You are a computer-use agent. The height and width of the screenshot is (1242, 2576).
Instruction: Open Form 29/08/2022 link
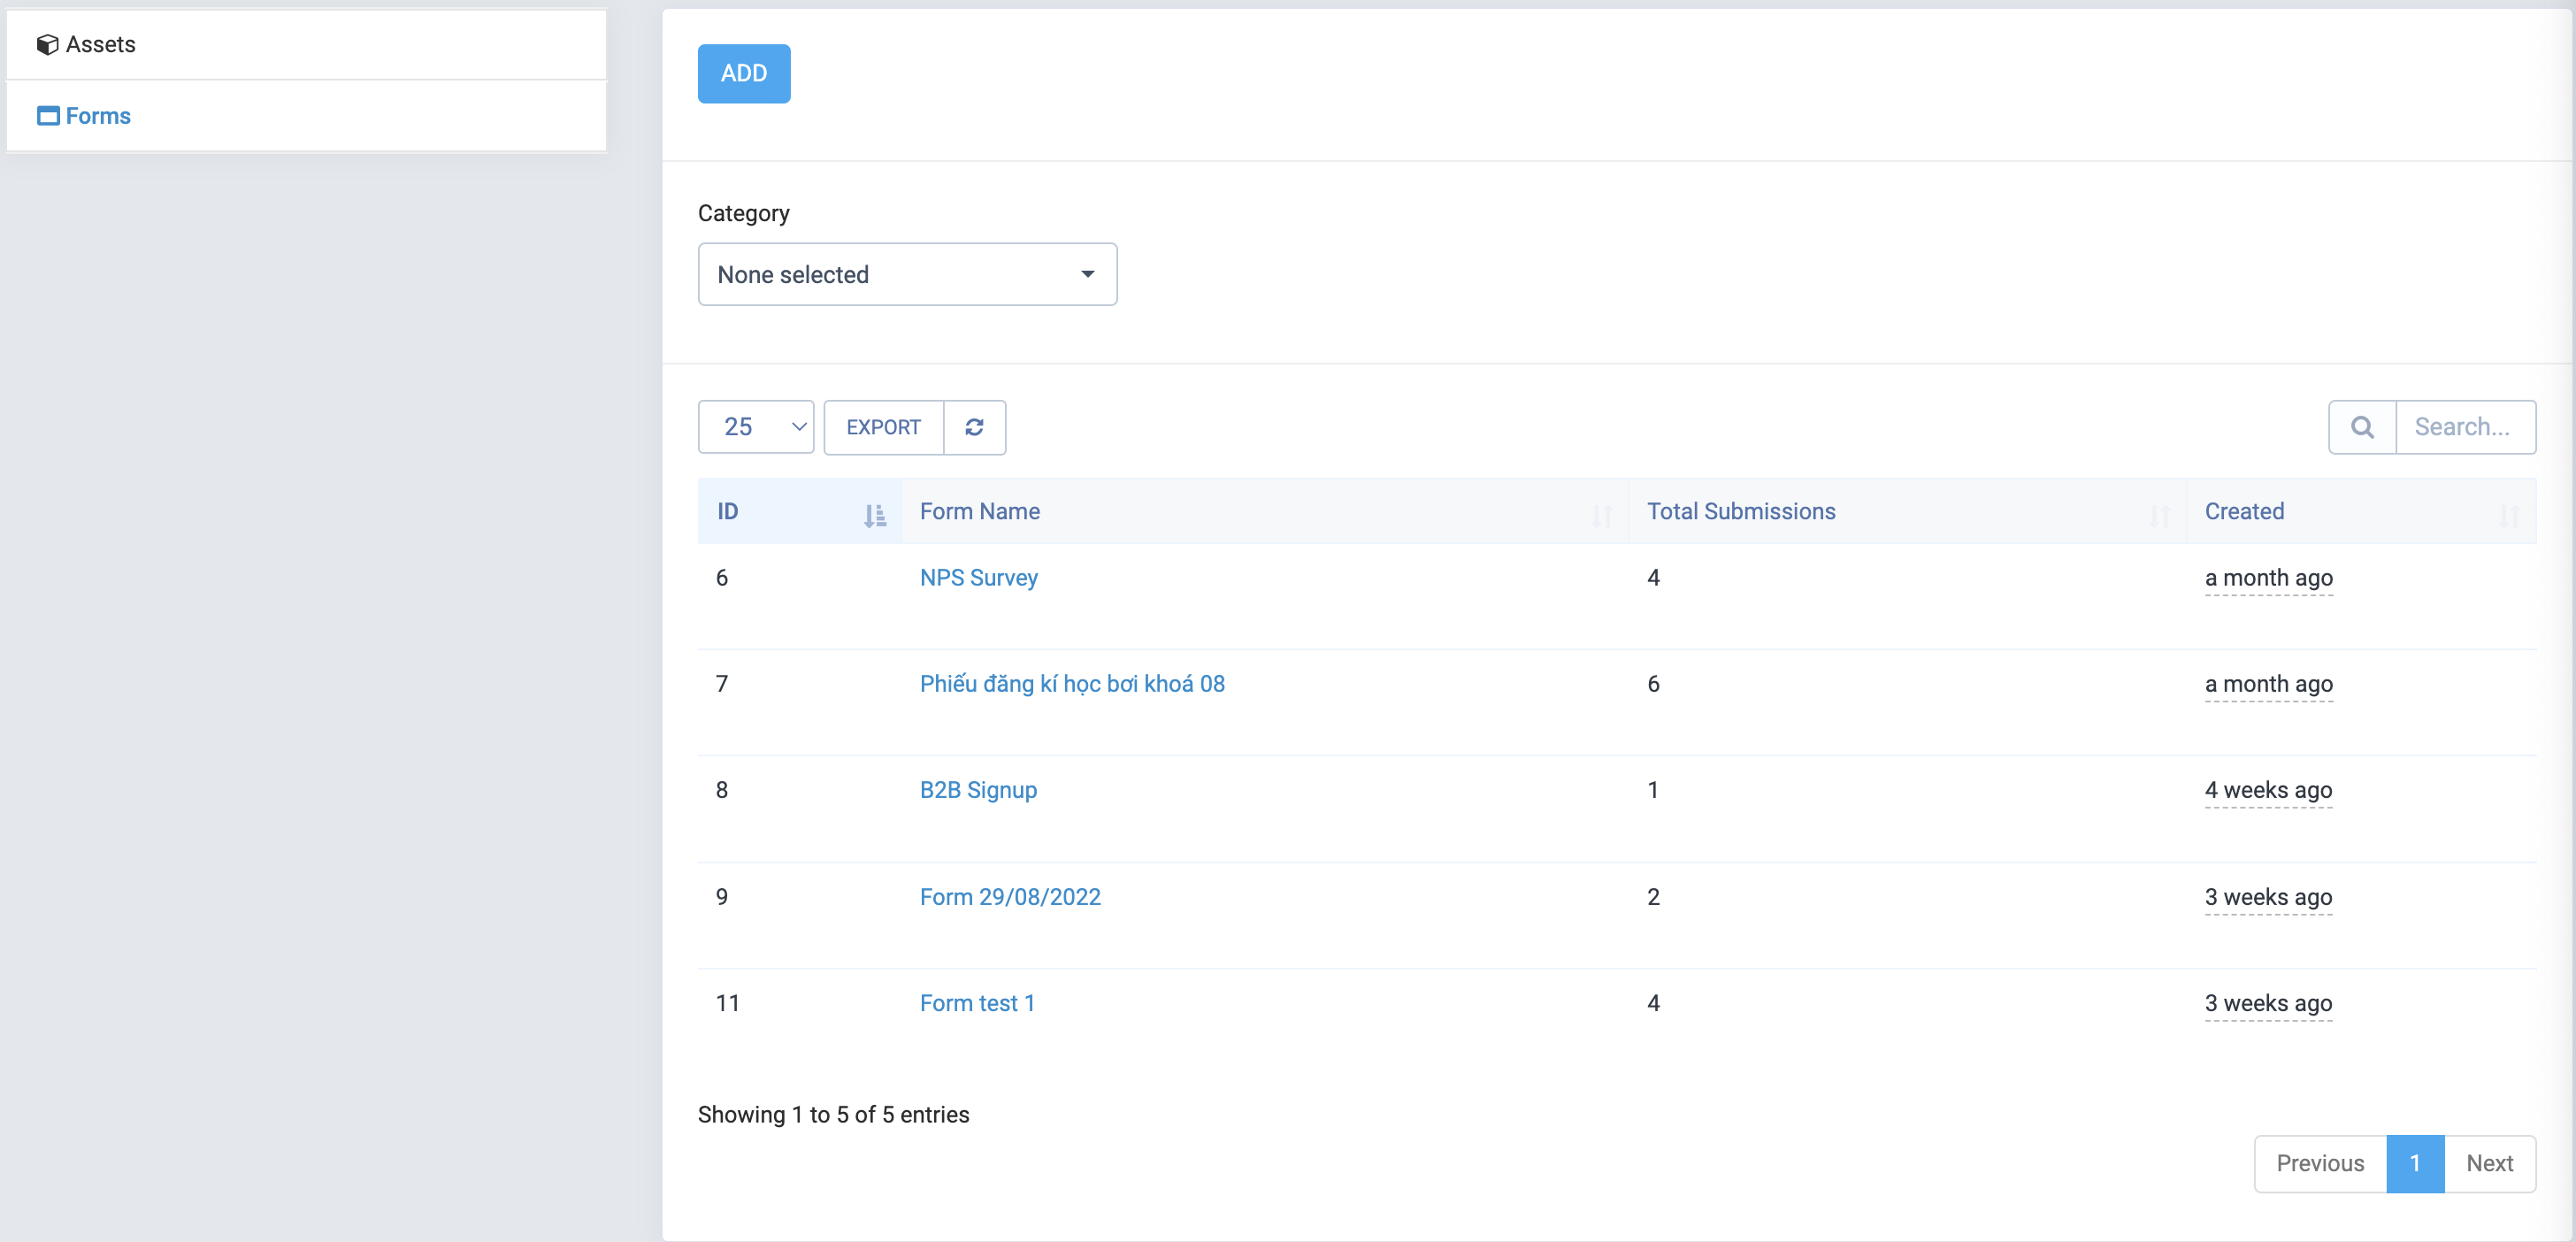coord(1009,897)
